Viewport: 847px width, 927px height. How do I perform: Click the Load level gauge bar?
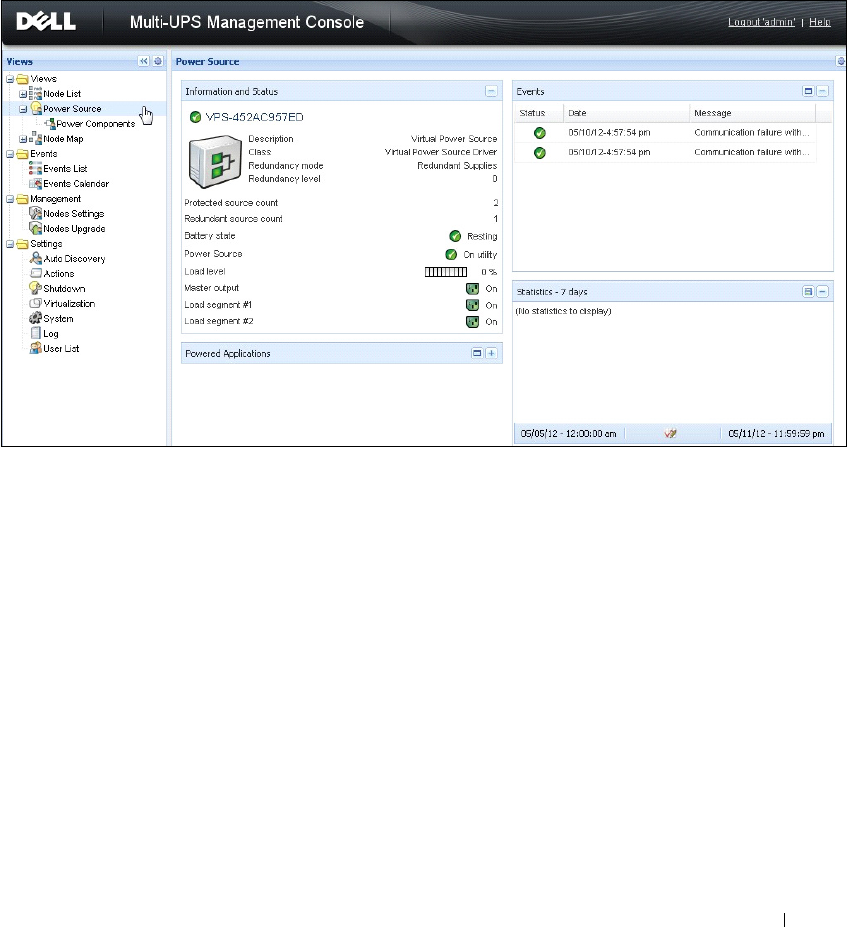446,272
